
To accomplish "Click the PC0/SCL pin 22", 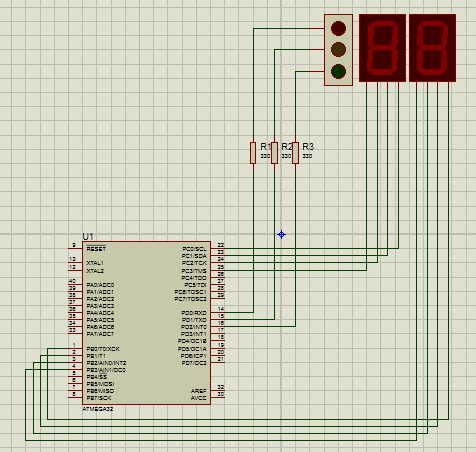I will pos(218,248).
